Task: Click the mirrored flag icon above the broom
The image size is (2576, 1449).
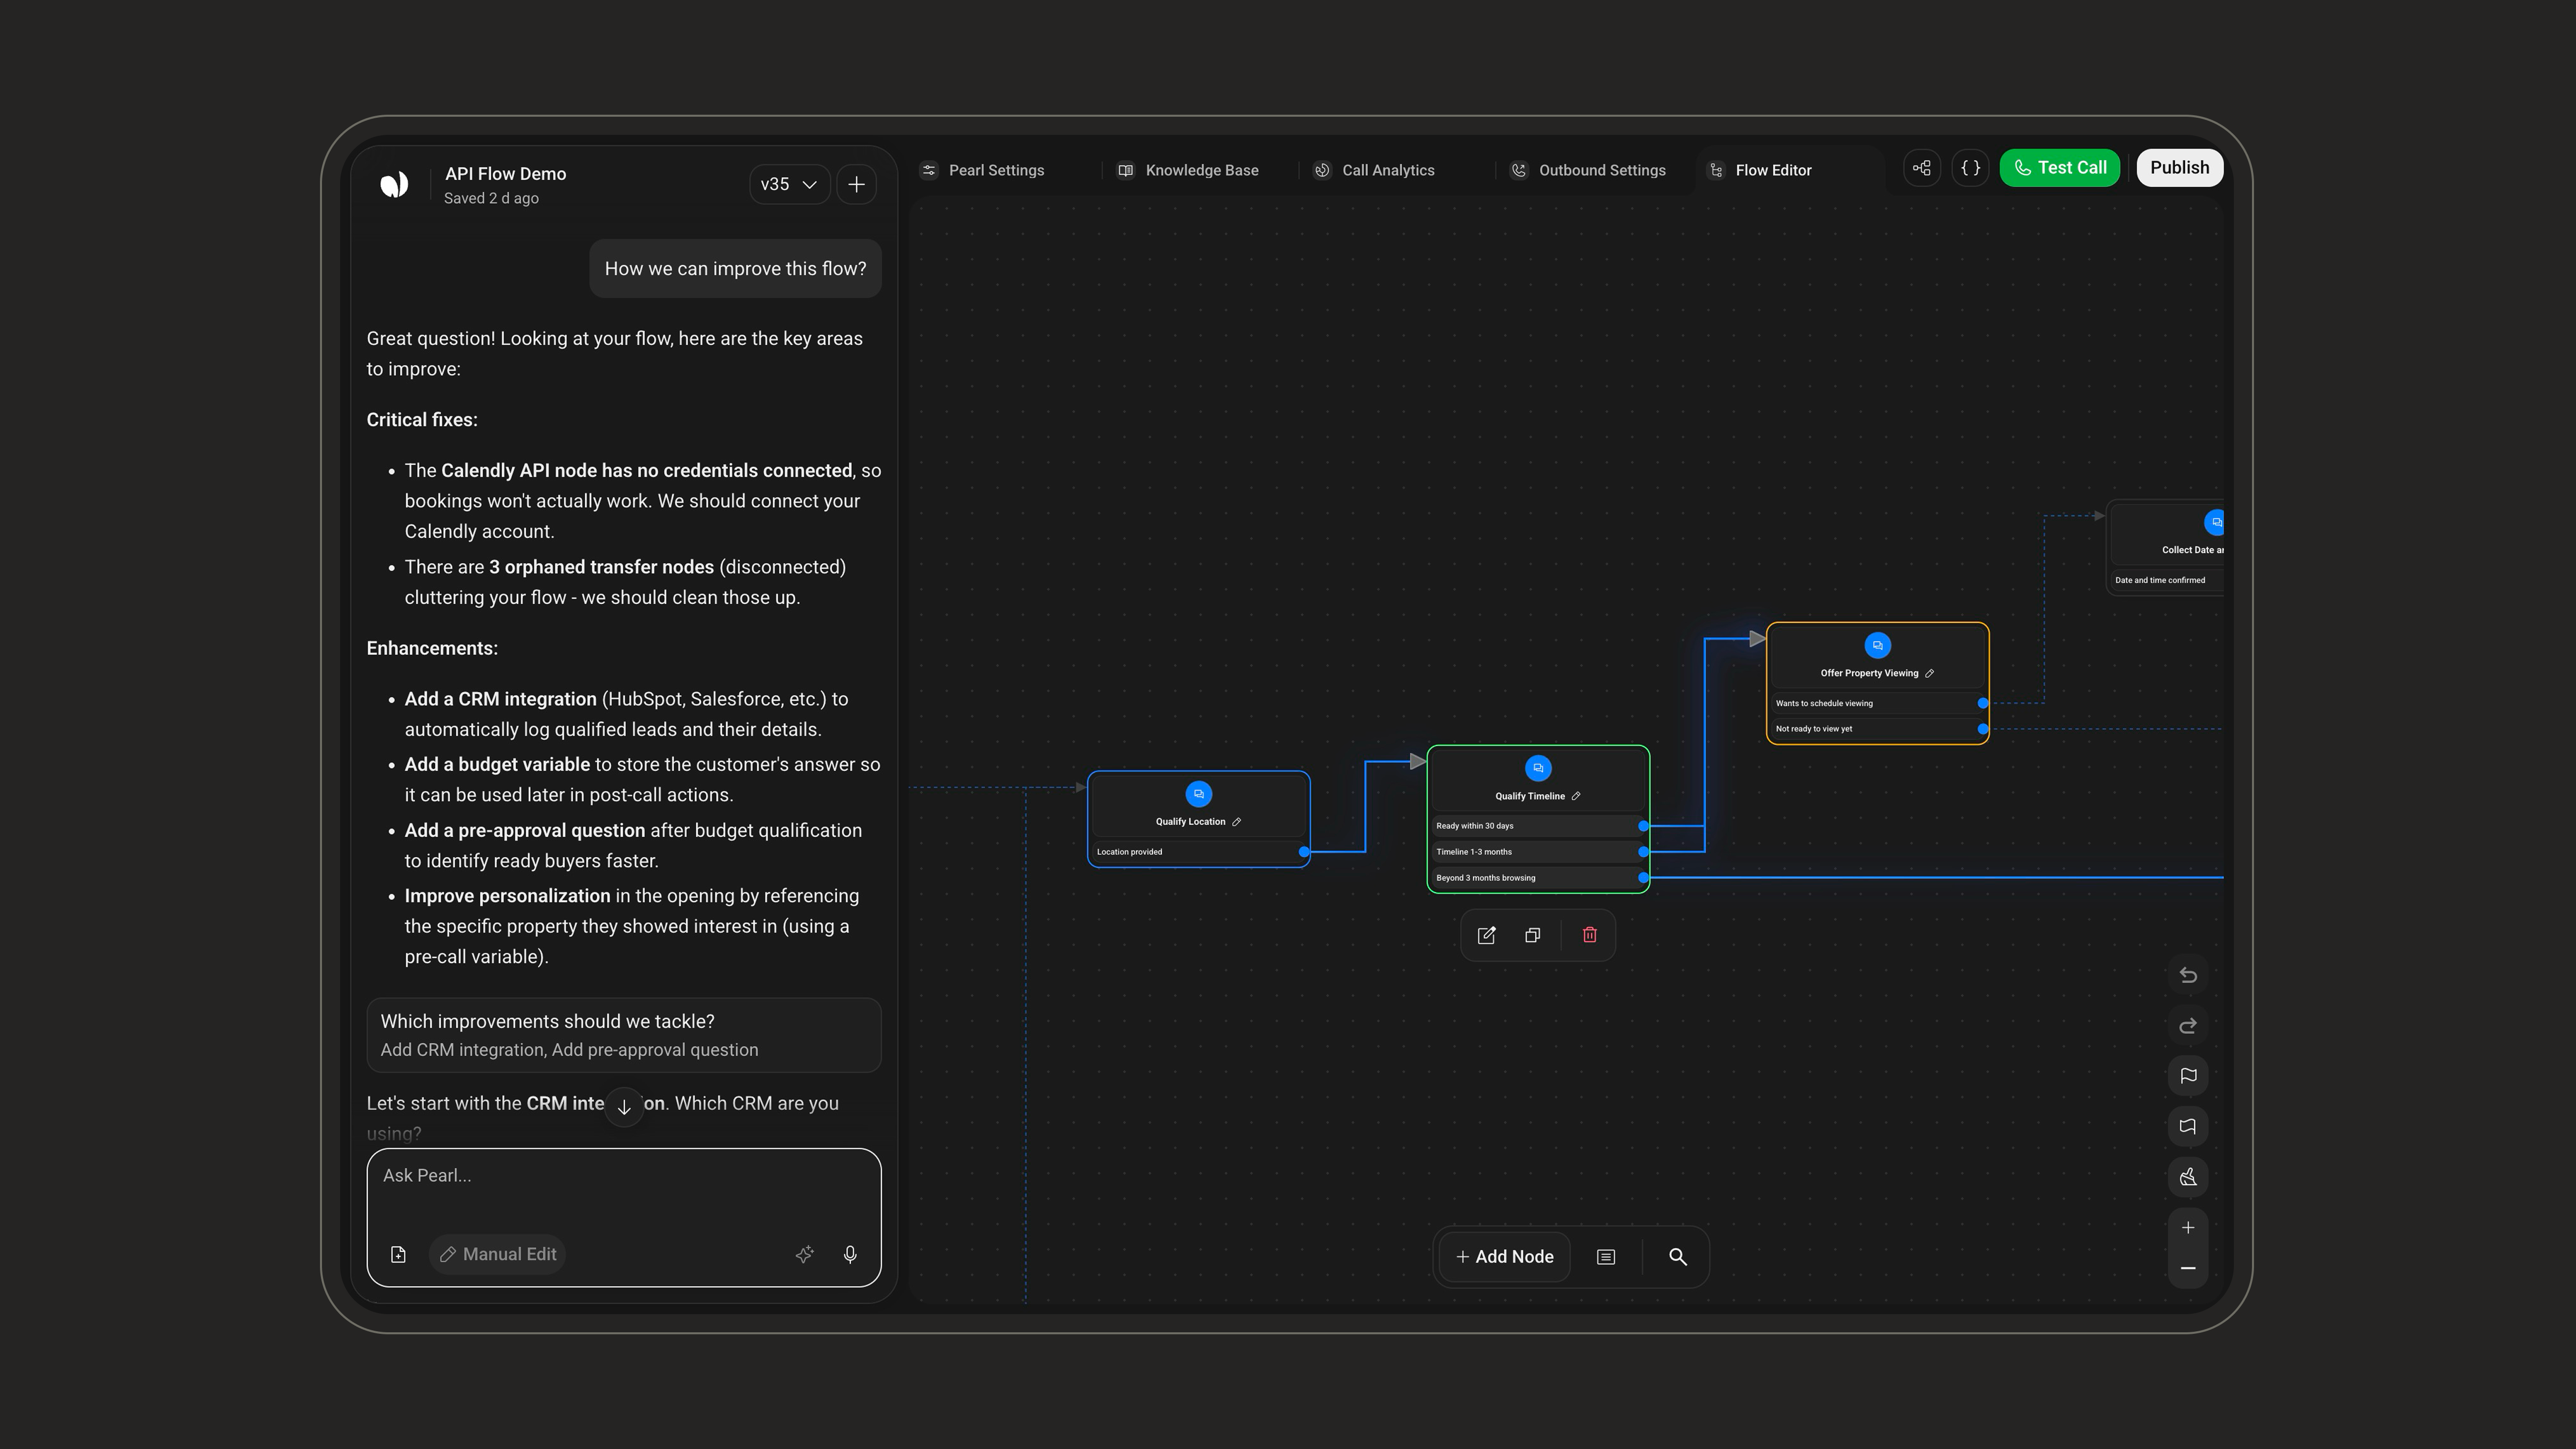Action: tap(2188, 1127)
